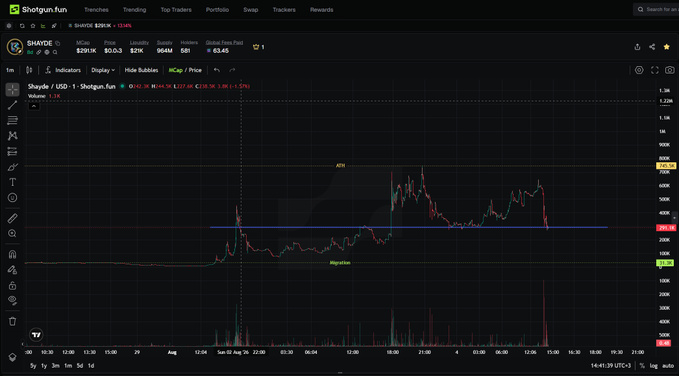Viewport: 679px width, 376px height.
Task: Set the range to 1d
Action: point(91,366)
